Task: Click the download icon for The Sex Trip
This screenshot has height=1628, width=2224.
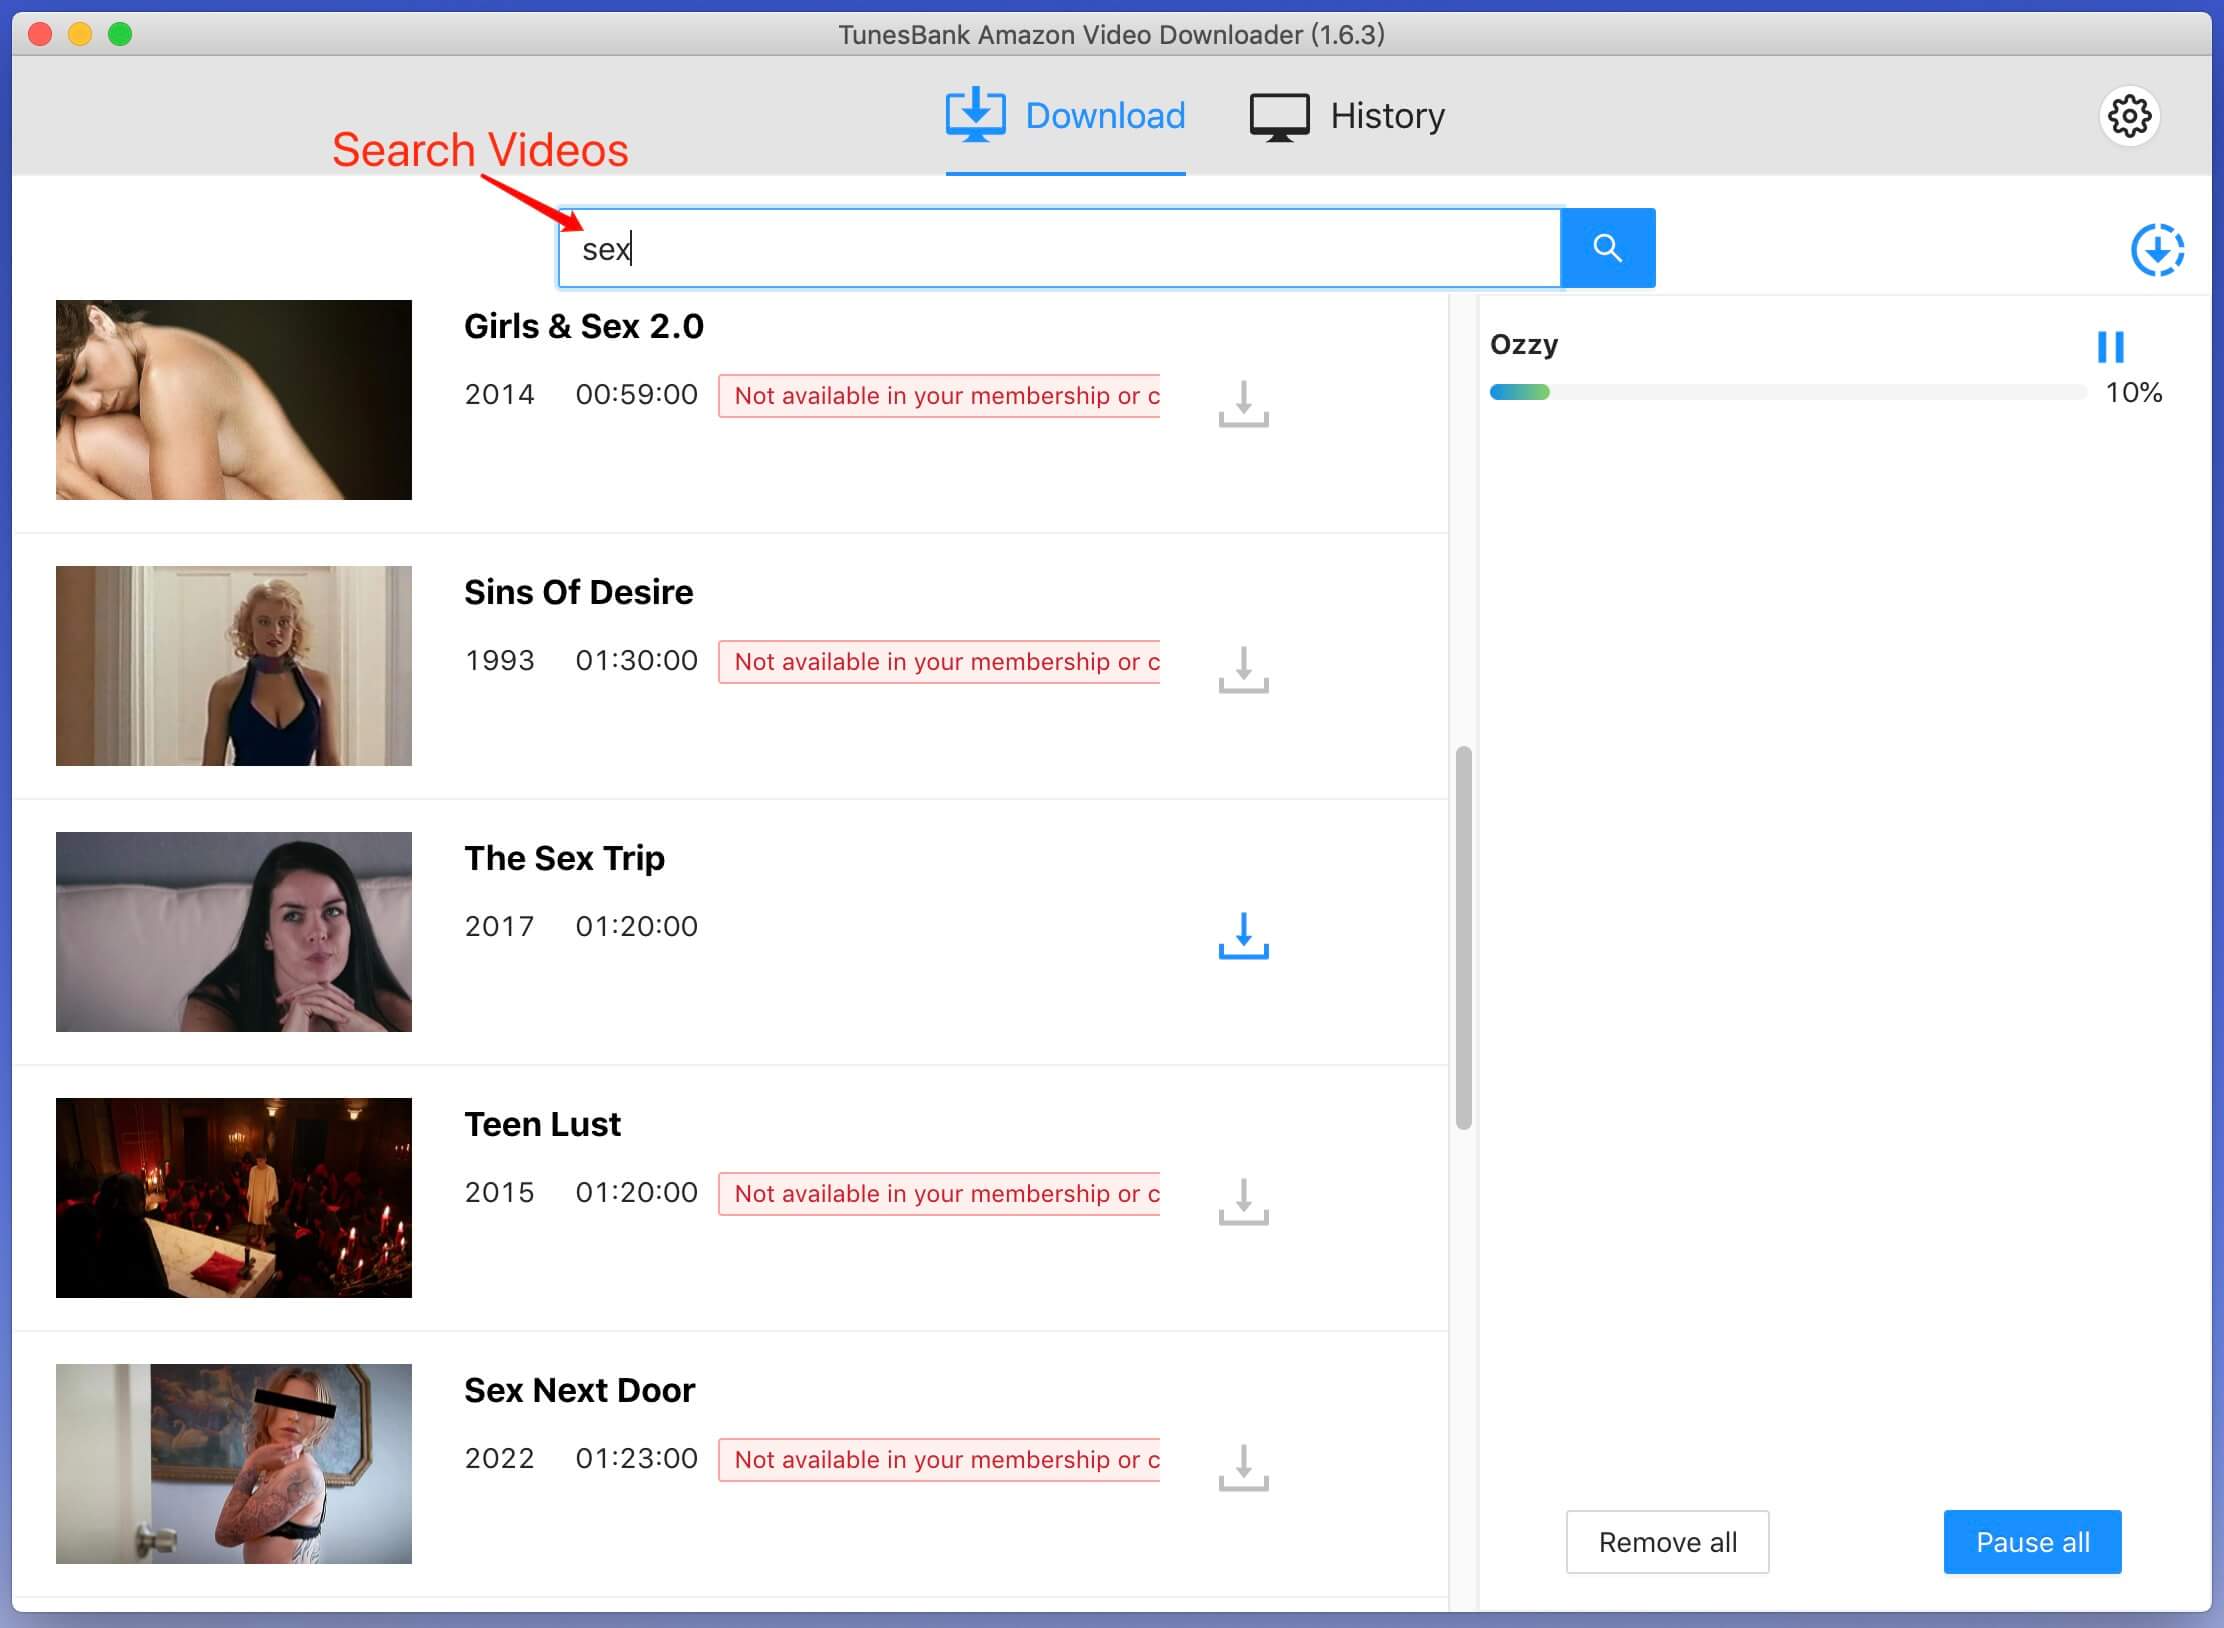Action: [1243, 932]
